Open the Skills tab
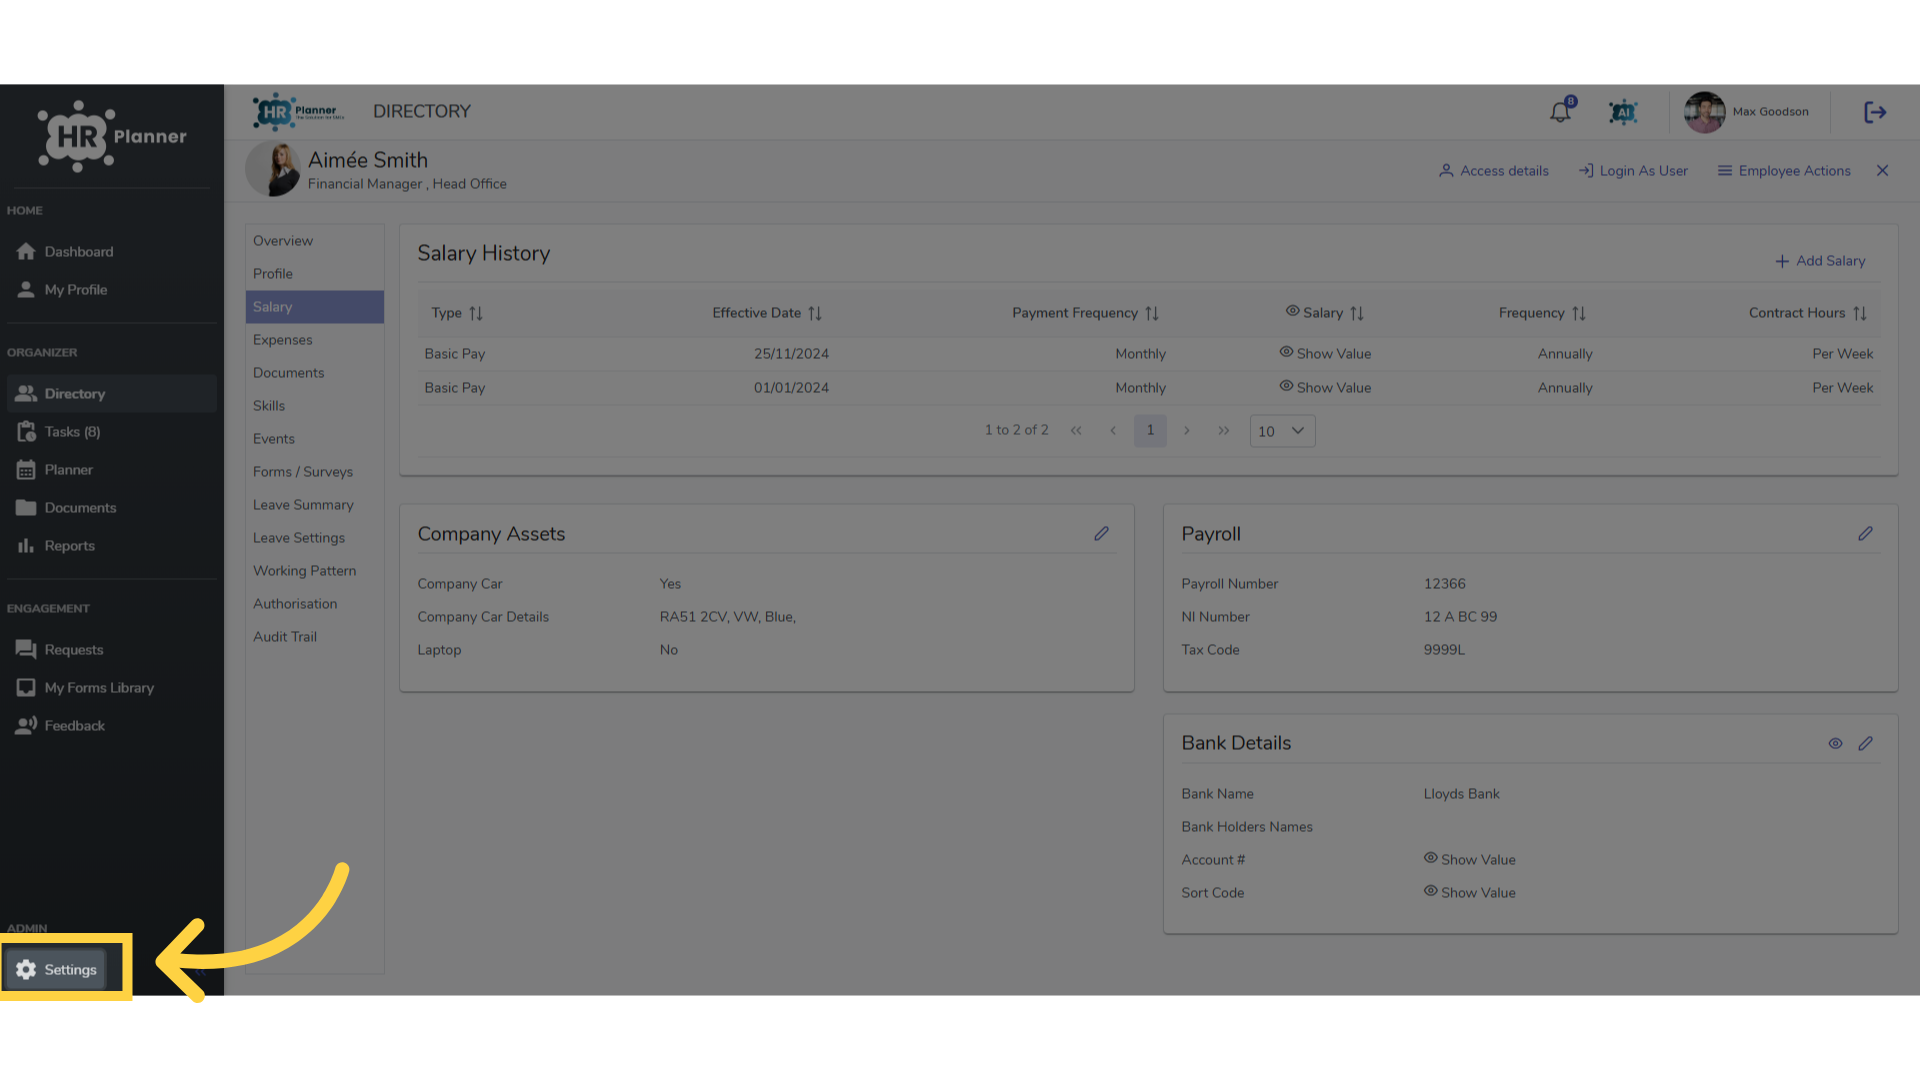1920x1080 pixels. click(314, 406)
